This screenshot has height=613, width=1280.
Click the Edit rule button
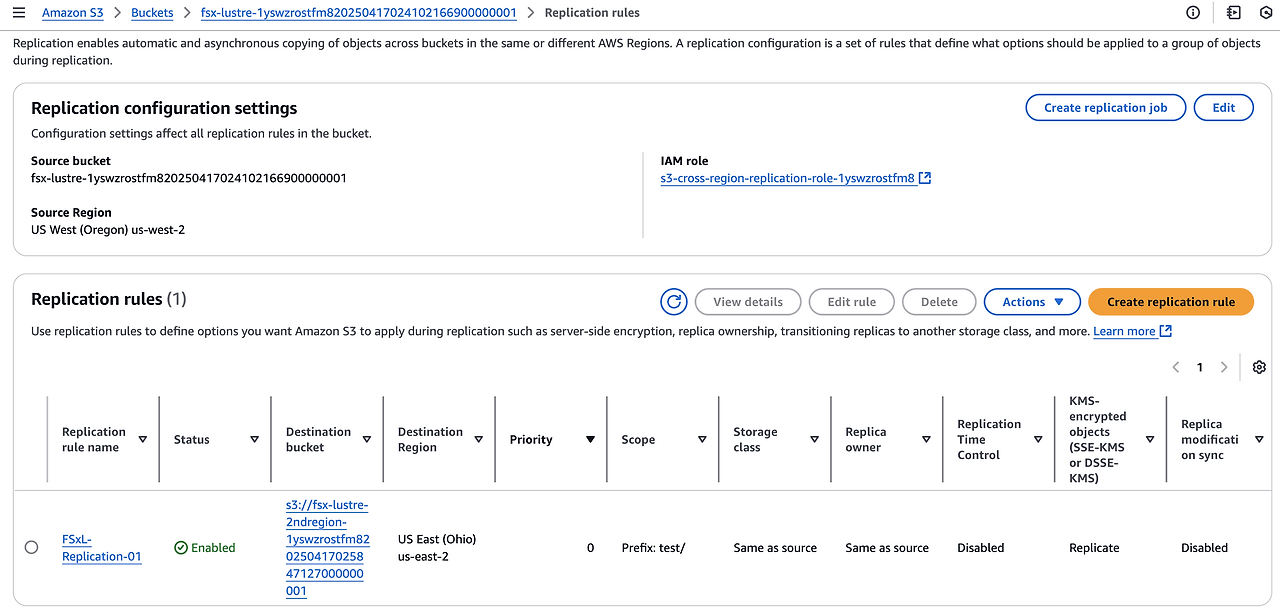click(852, 302)
